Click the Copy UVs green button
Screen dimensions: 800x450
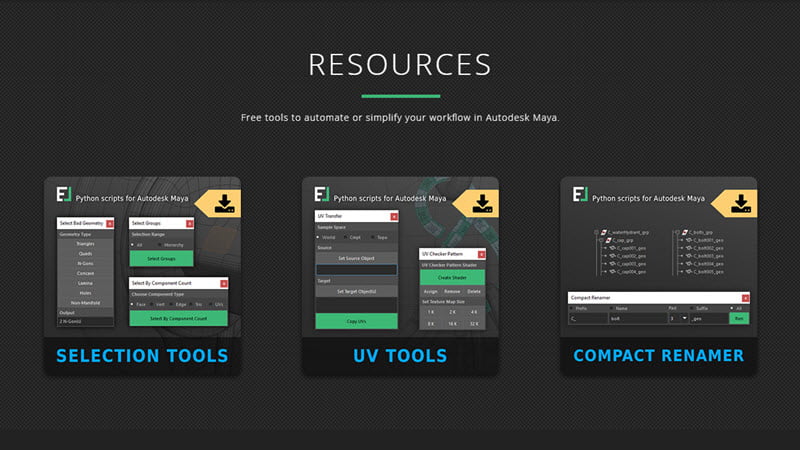click(x=356, y=321)
